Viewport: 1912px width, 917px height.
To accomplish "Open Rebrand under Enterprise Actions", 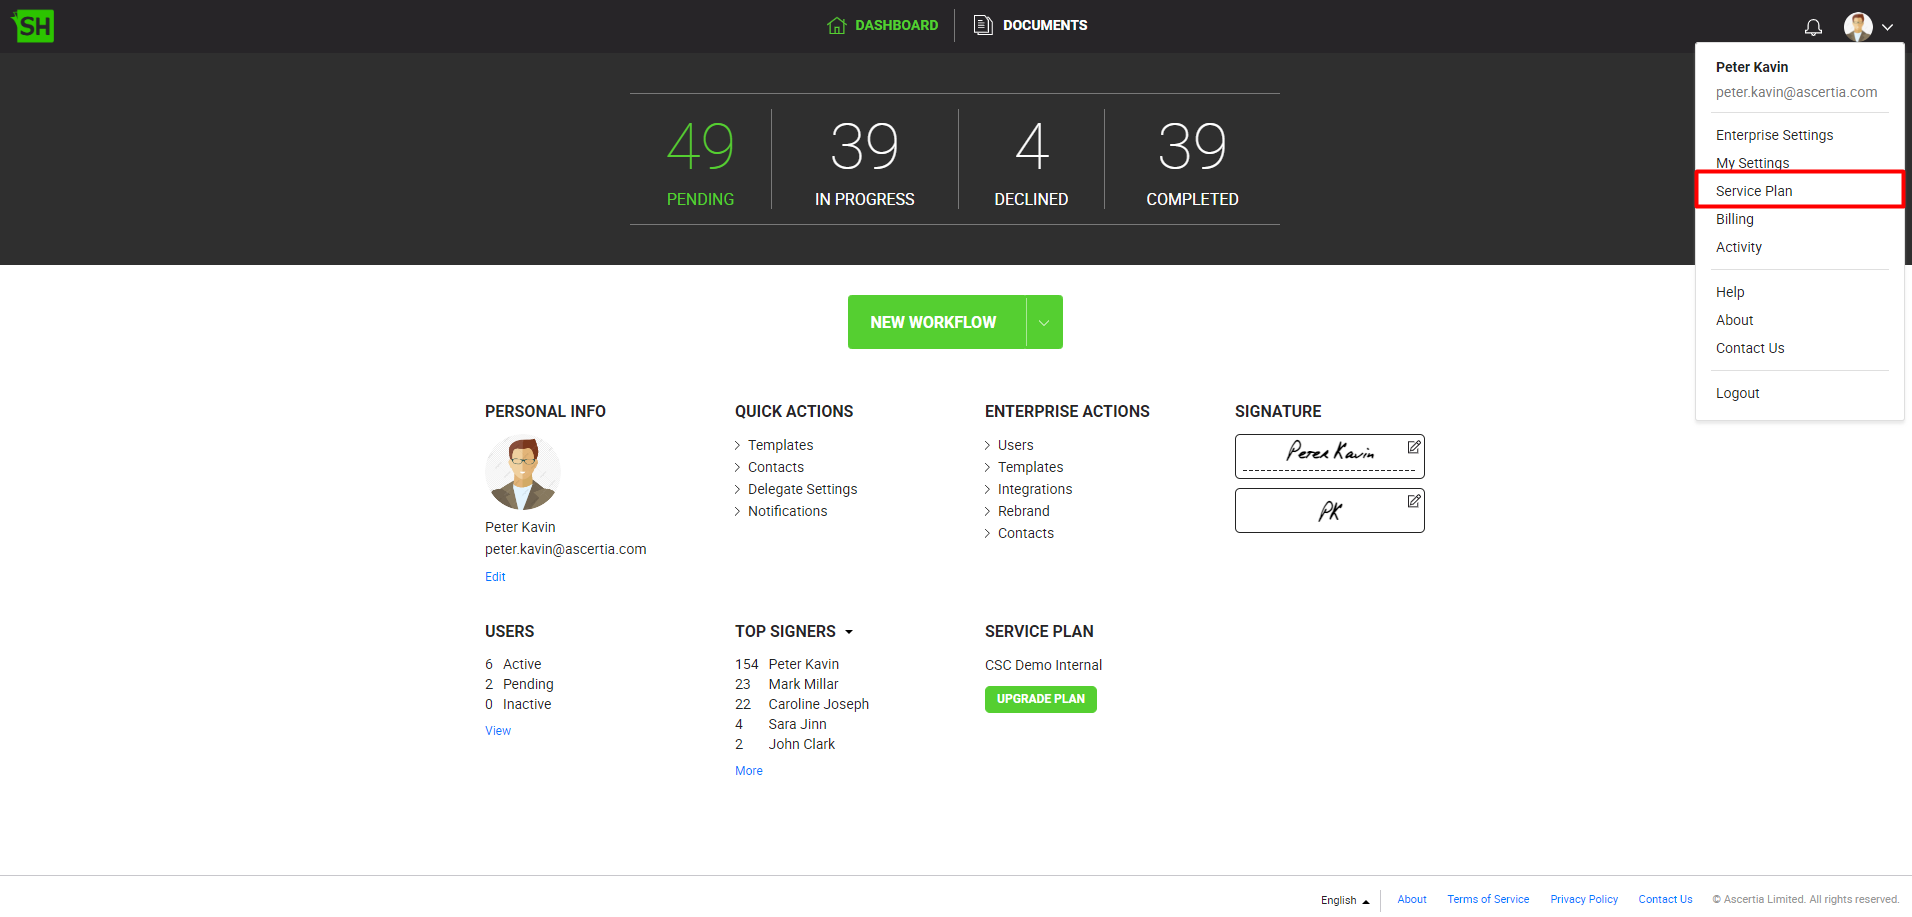I will (x=1023, y=511).
